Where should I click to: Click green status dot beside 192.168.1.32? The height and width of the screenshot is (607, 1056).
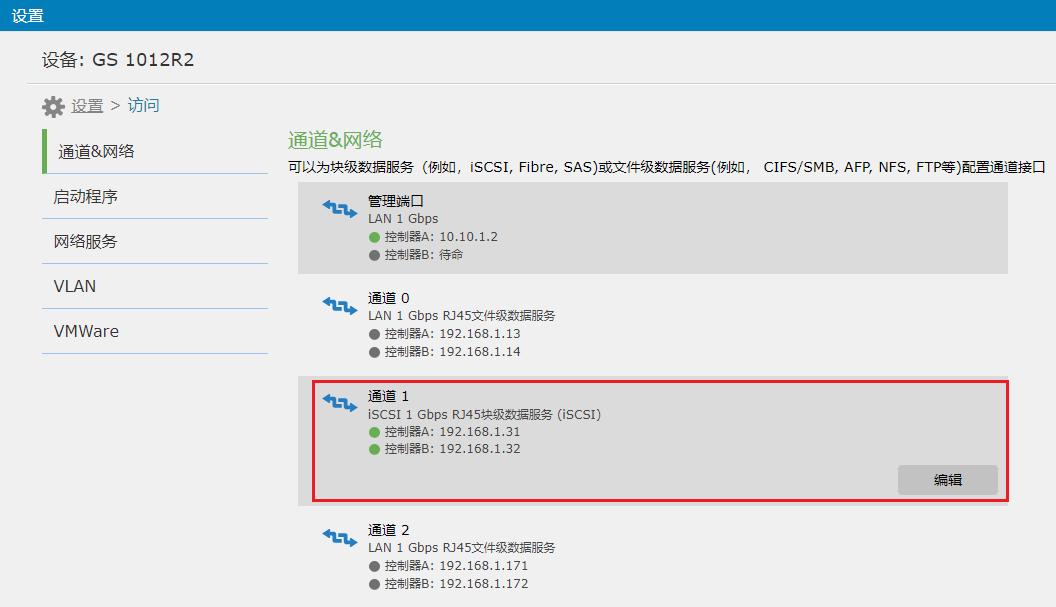(x=375, y=449)
